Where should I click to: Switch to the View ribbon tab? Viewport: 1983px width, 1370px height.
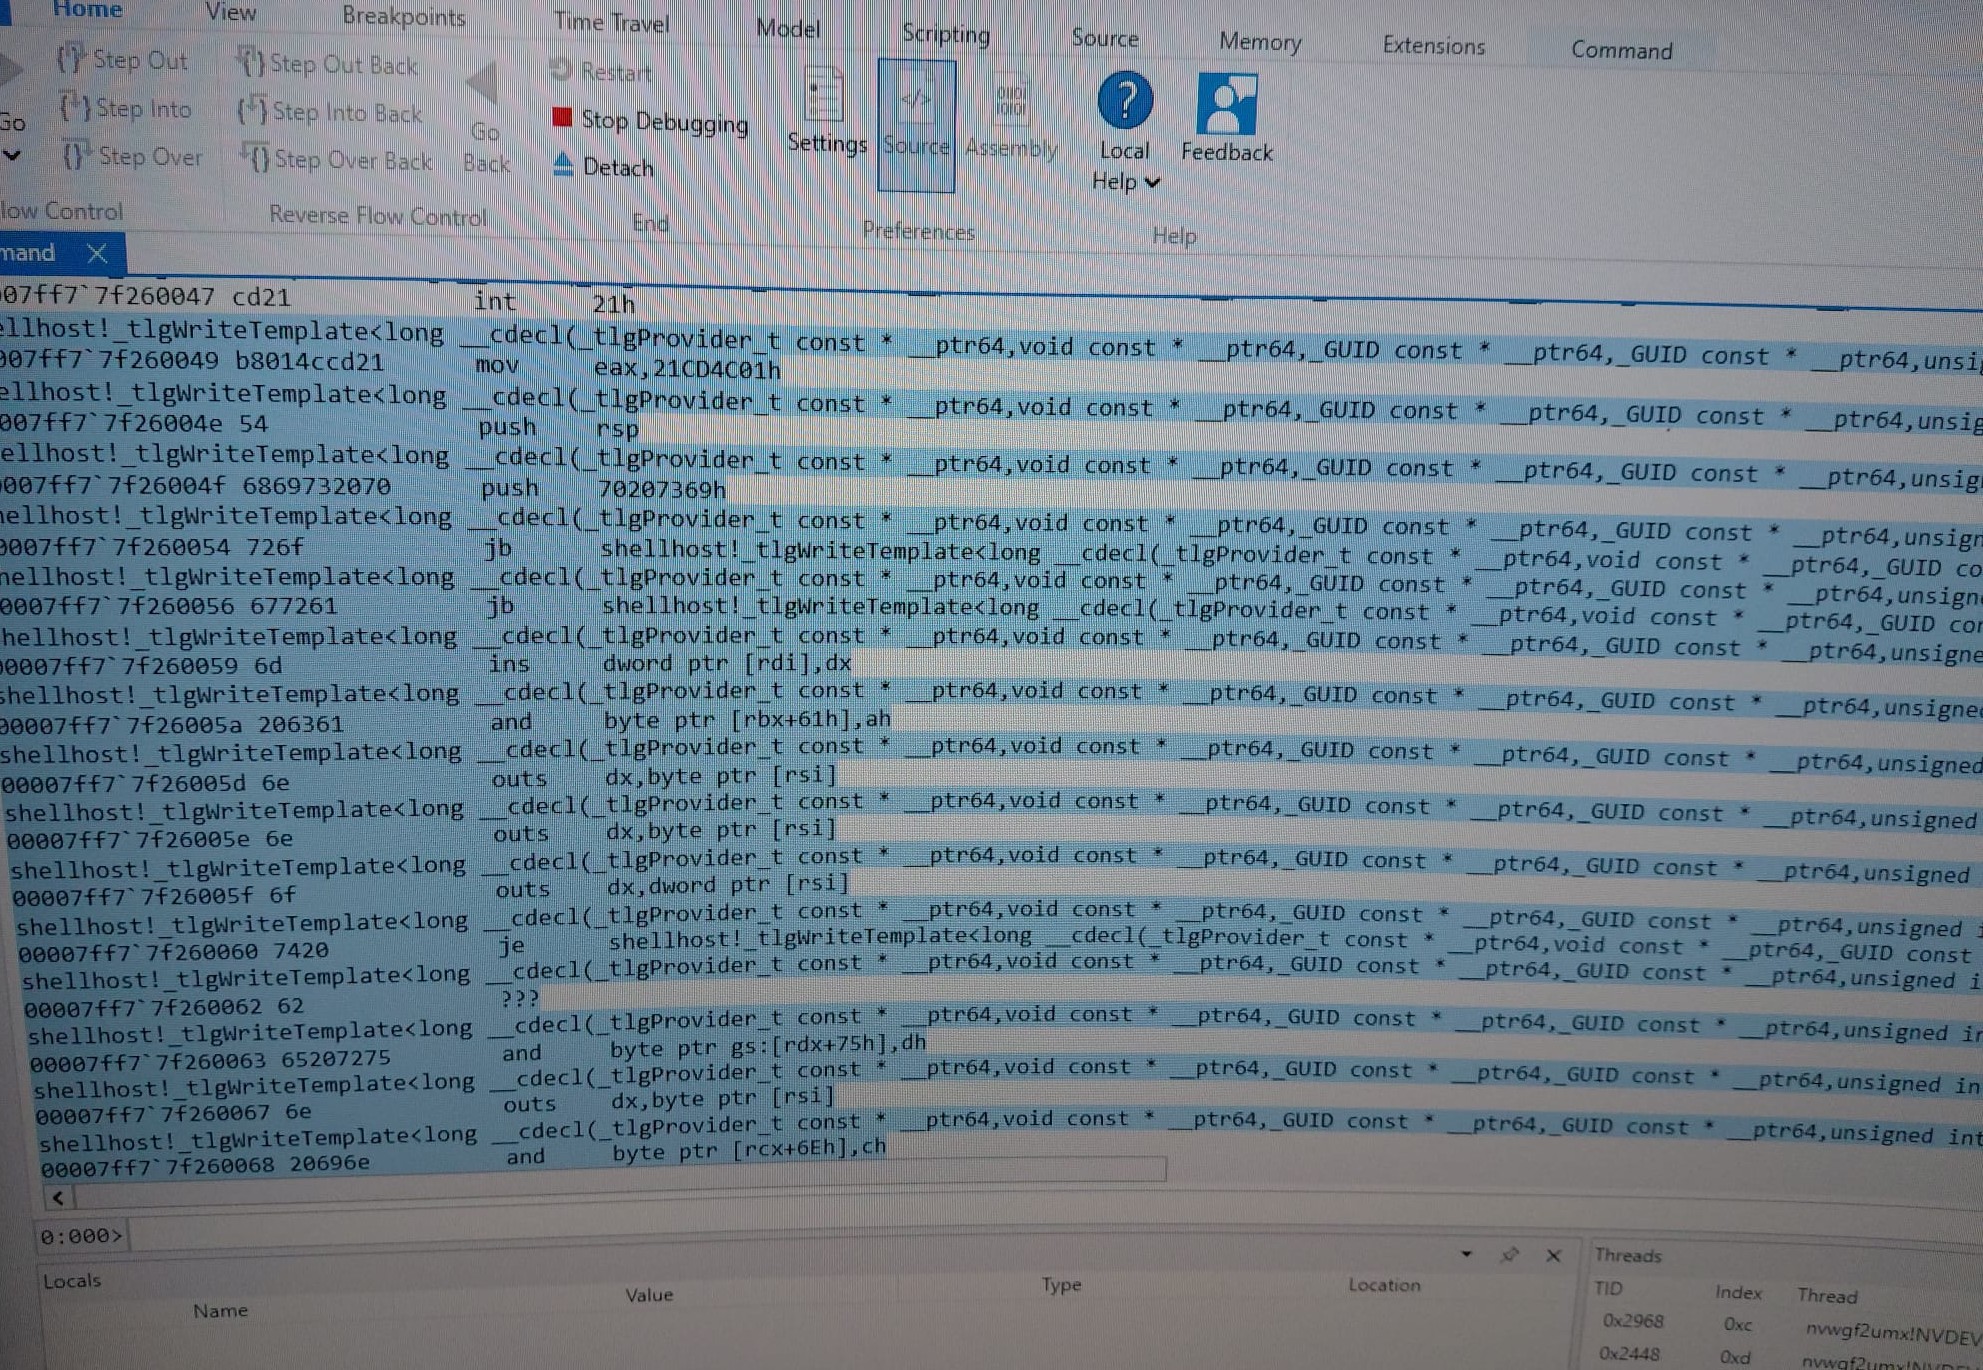click(x=230, y=13)
